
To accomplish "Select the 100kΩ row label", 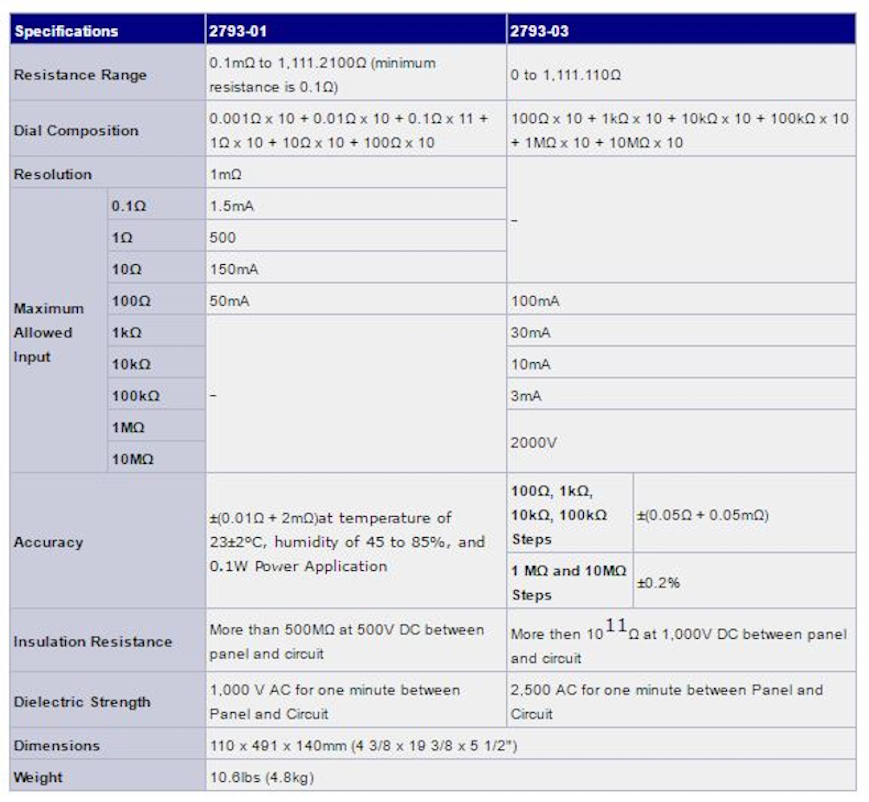I will (x=135, y=396).
